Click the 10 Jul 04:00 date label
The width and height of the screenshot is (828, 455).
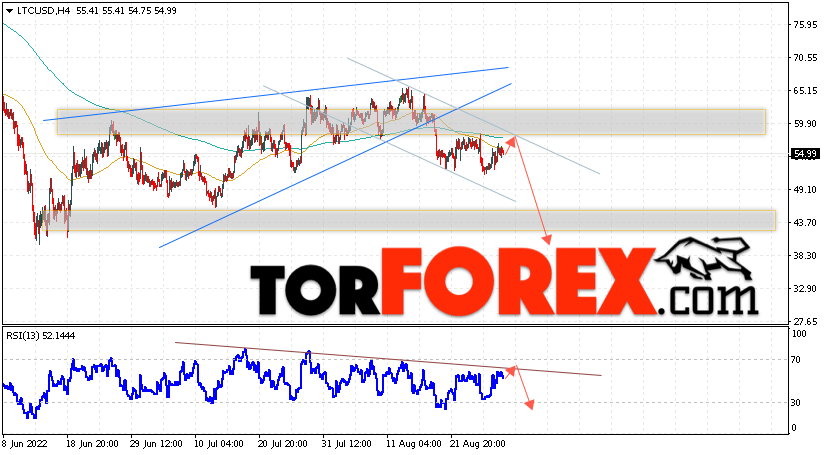(220, 444)
